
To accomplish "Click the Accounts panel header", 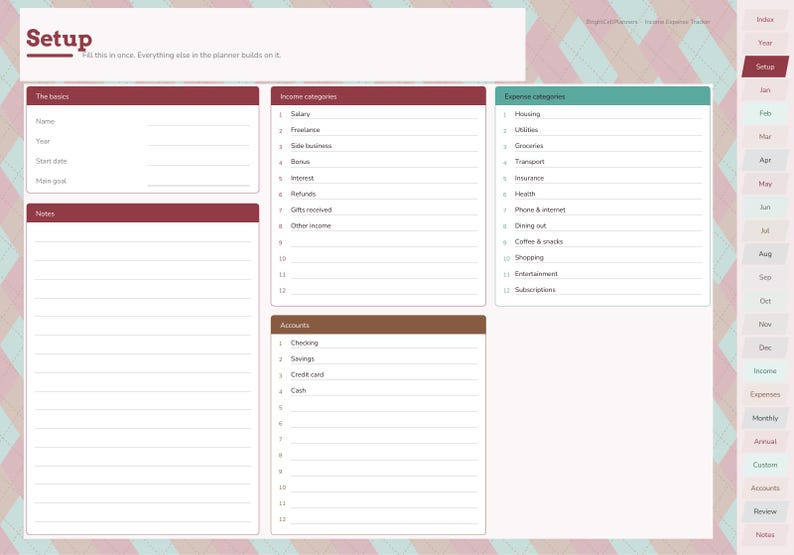I will [378, 325].
